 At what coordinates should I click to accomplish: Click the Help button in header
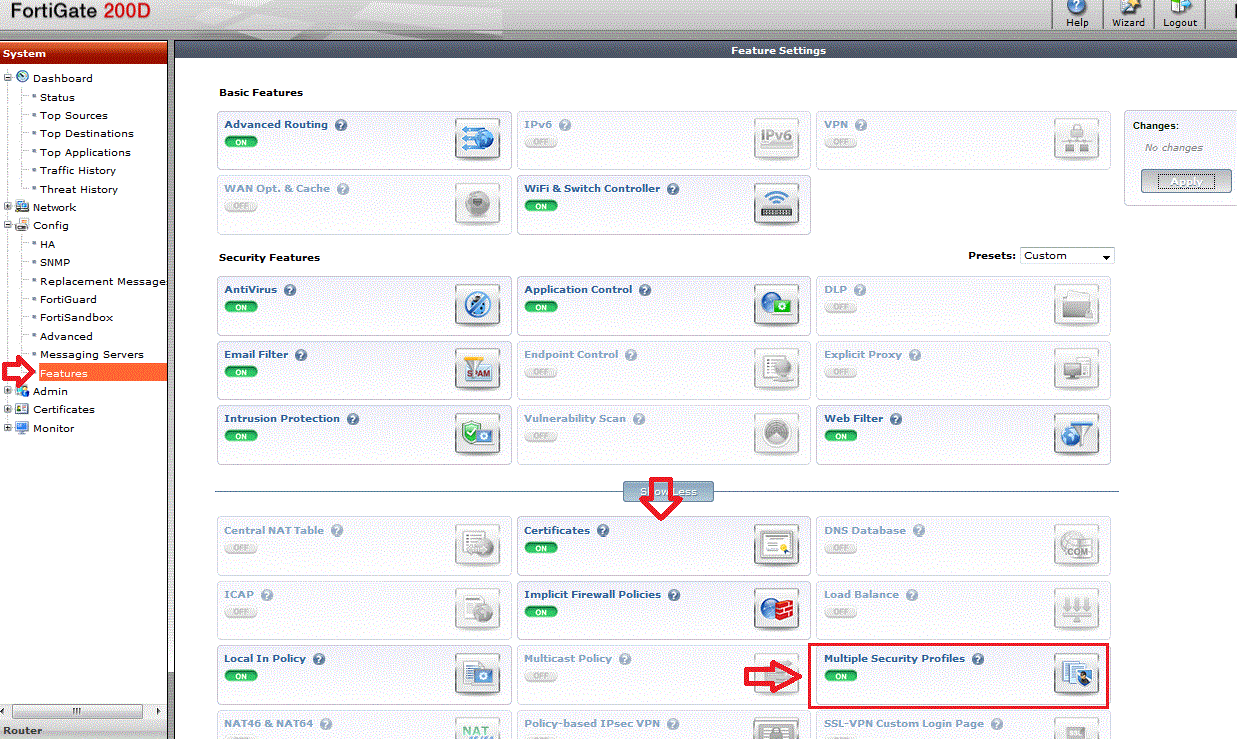point(1077,14)
